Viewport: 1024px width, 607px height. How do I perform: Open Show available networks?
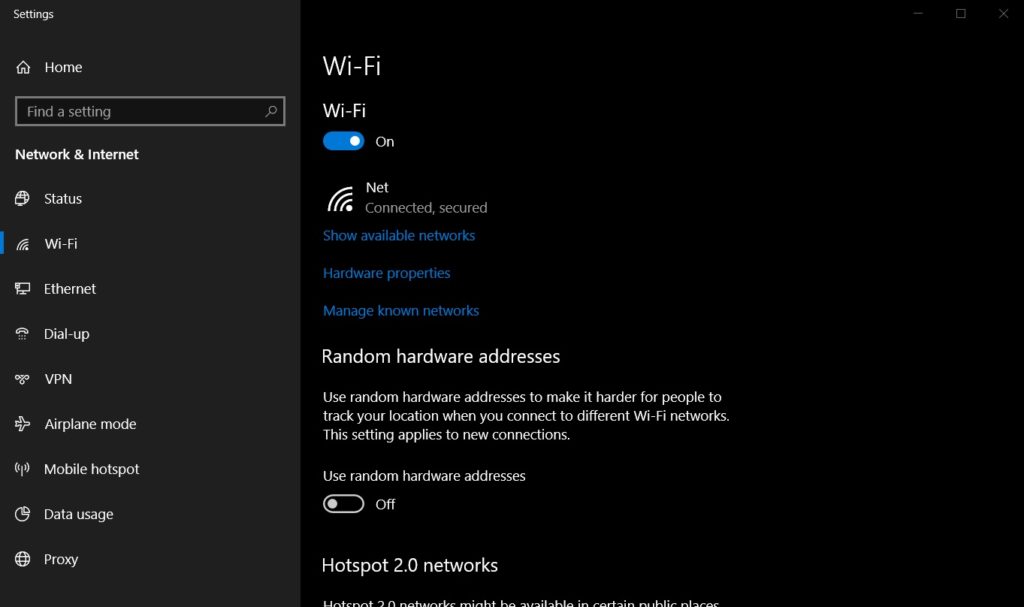[x=399, y=235]
